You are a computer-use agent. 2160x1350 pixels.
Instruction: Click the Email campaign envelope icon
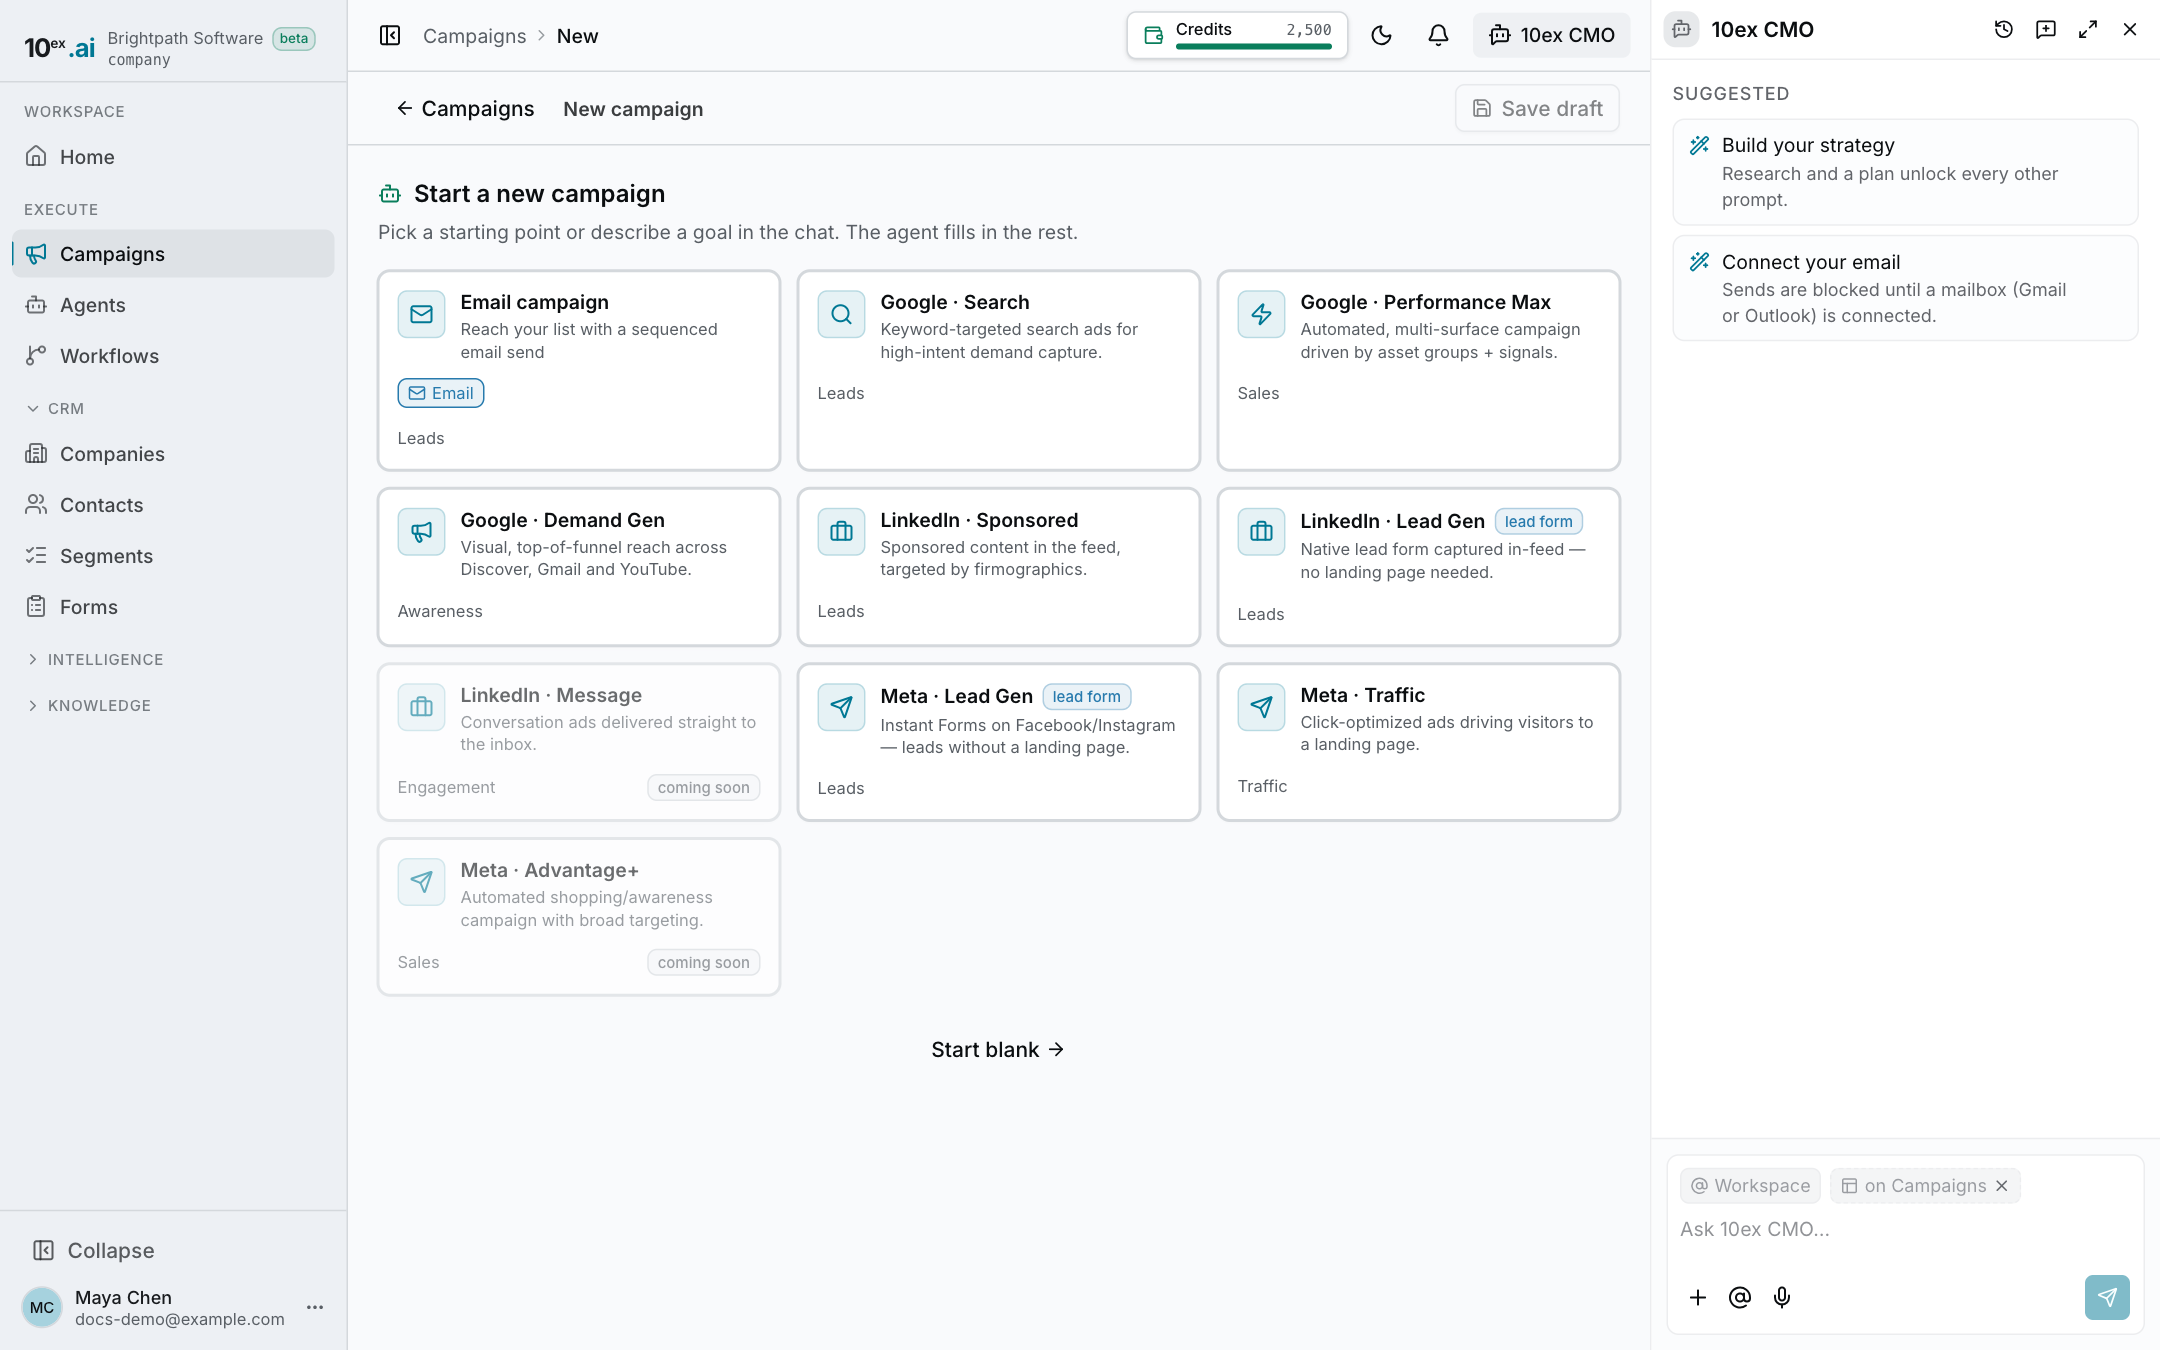click(422, 315)
